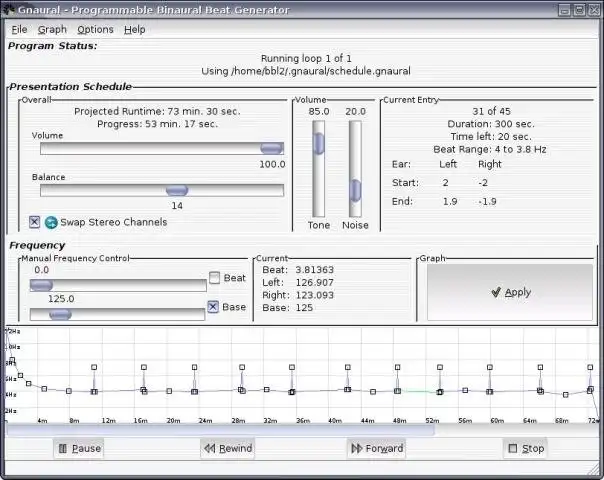The height and width of the screenshot is (480, 604).
Task: Click the 'Base: 125' current value
Action: pyautogui.click(x=287, y=308)
